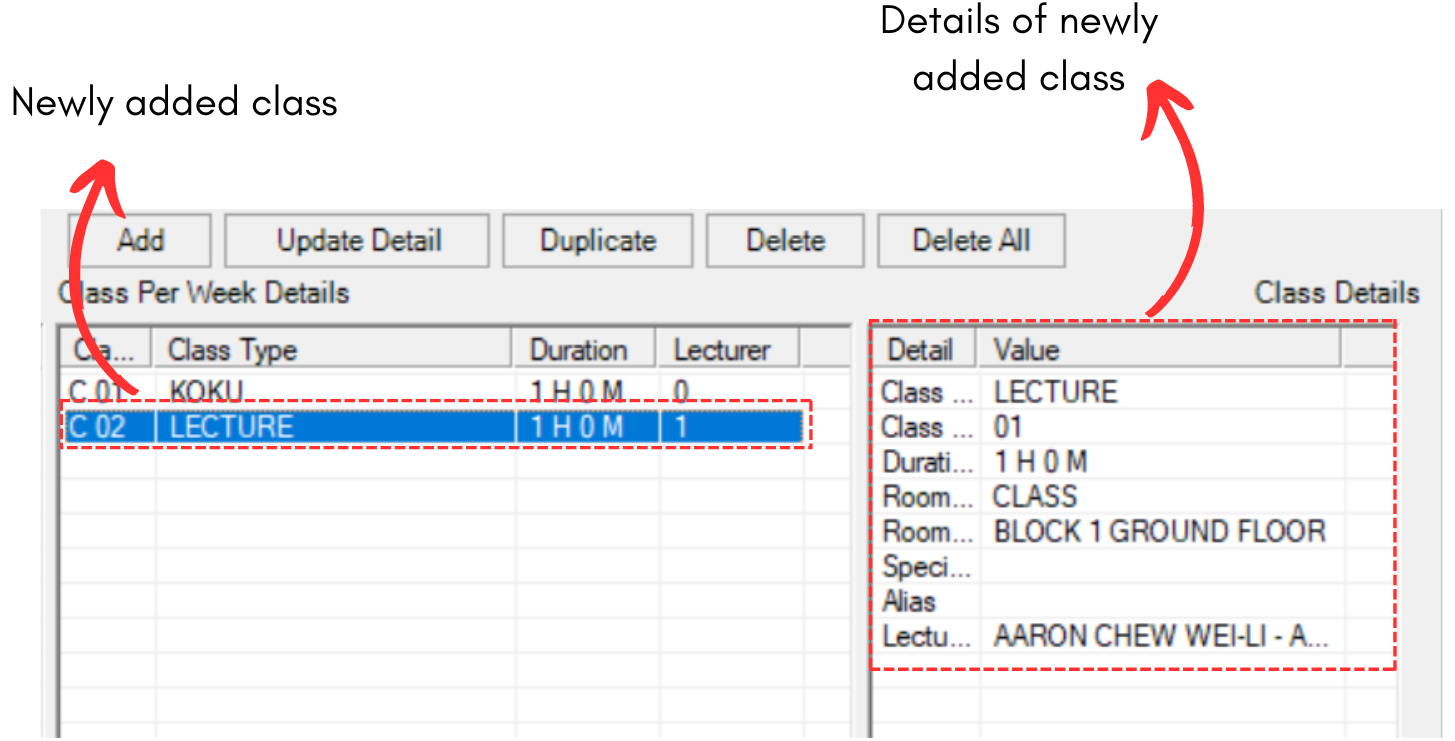
Task: Click the Detail column header
Action: coord(925,350)
